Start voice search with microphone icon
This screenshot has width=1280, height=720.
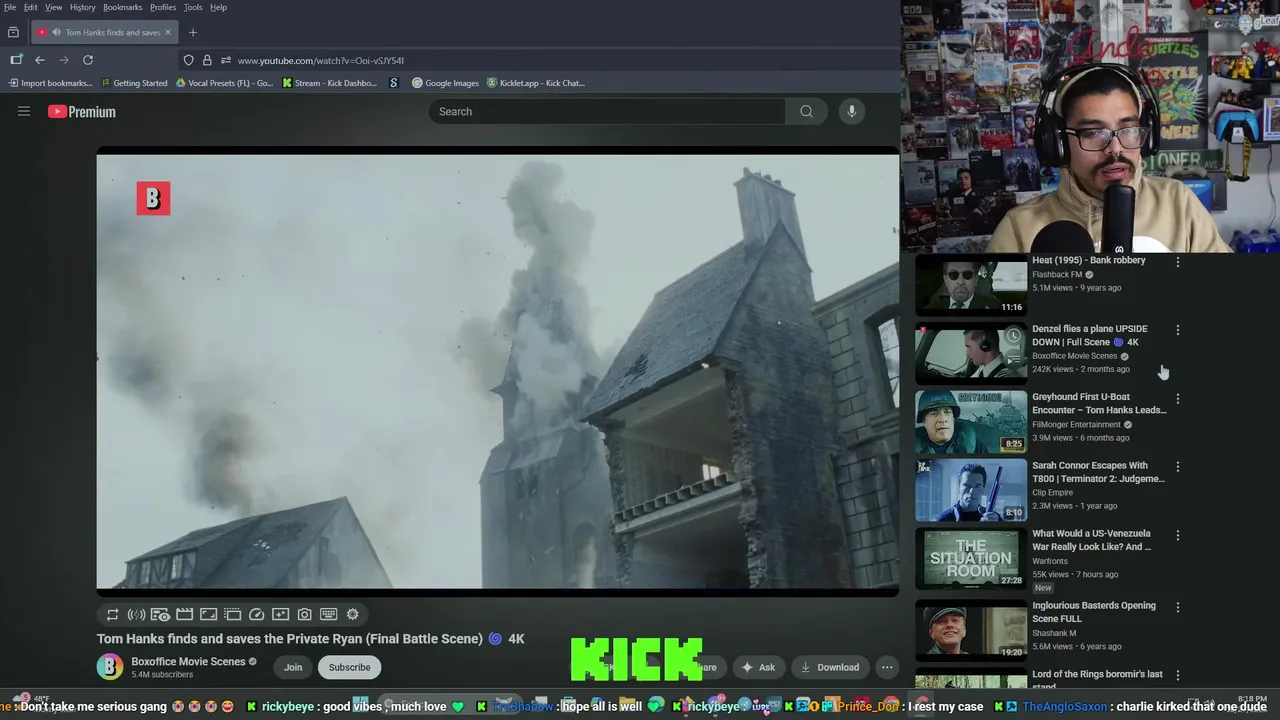[x=852, y=111]
